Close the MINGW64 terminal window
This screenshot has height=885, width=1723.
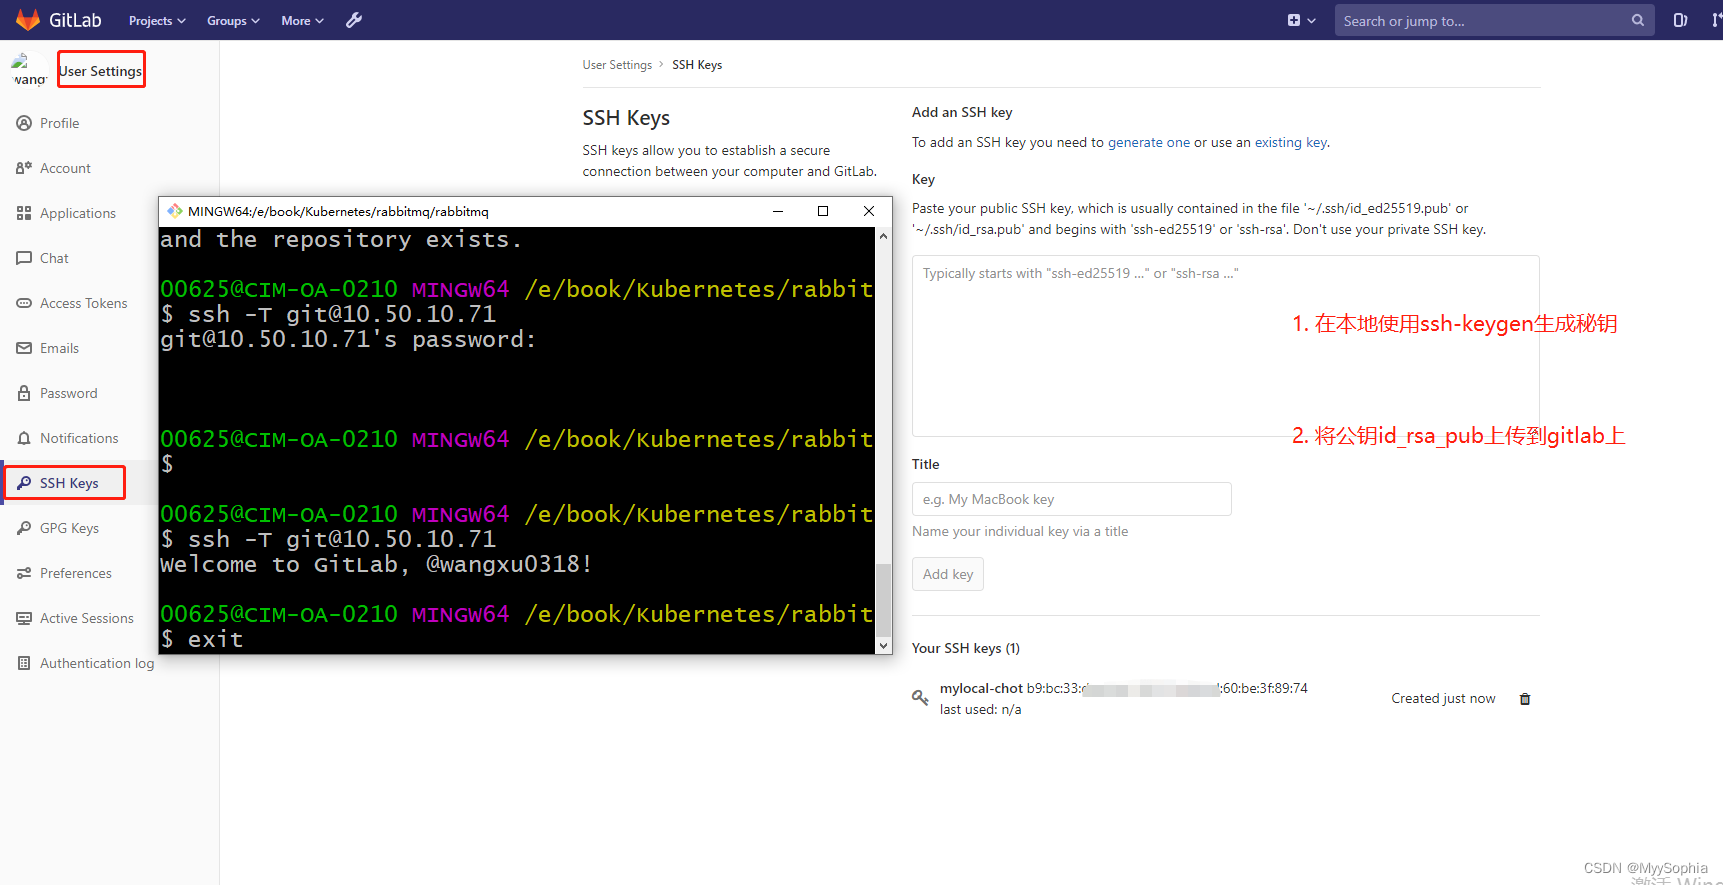pos(869,211)
